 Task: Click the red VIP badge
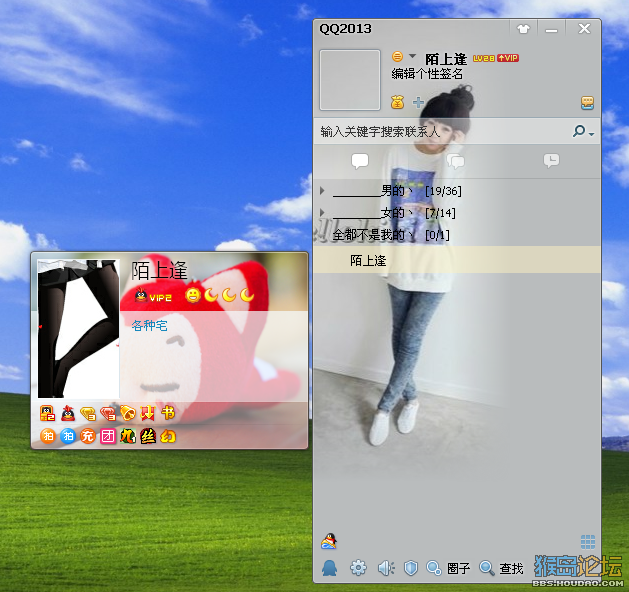(x=508, y=58)
